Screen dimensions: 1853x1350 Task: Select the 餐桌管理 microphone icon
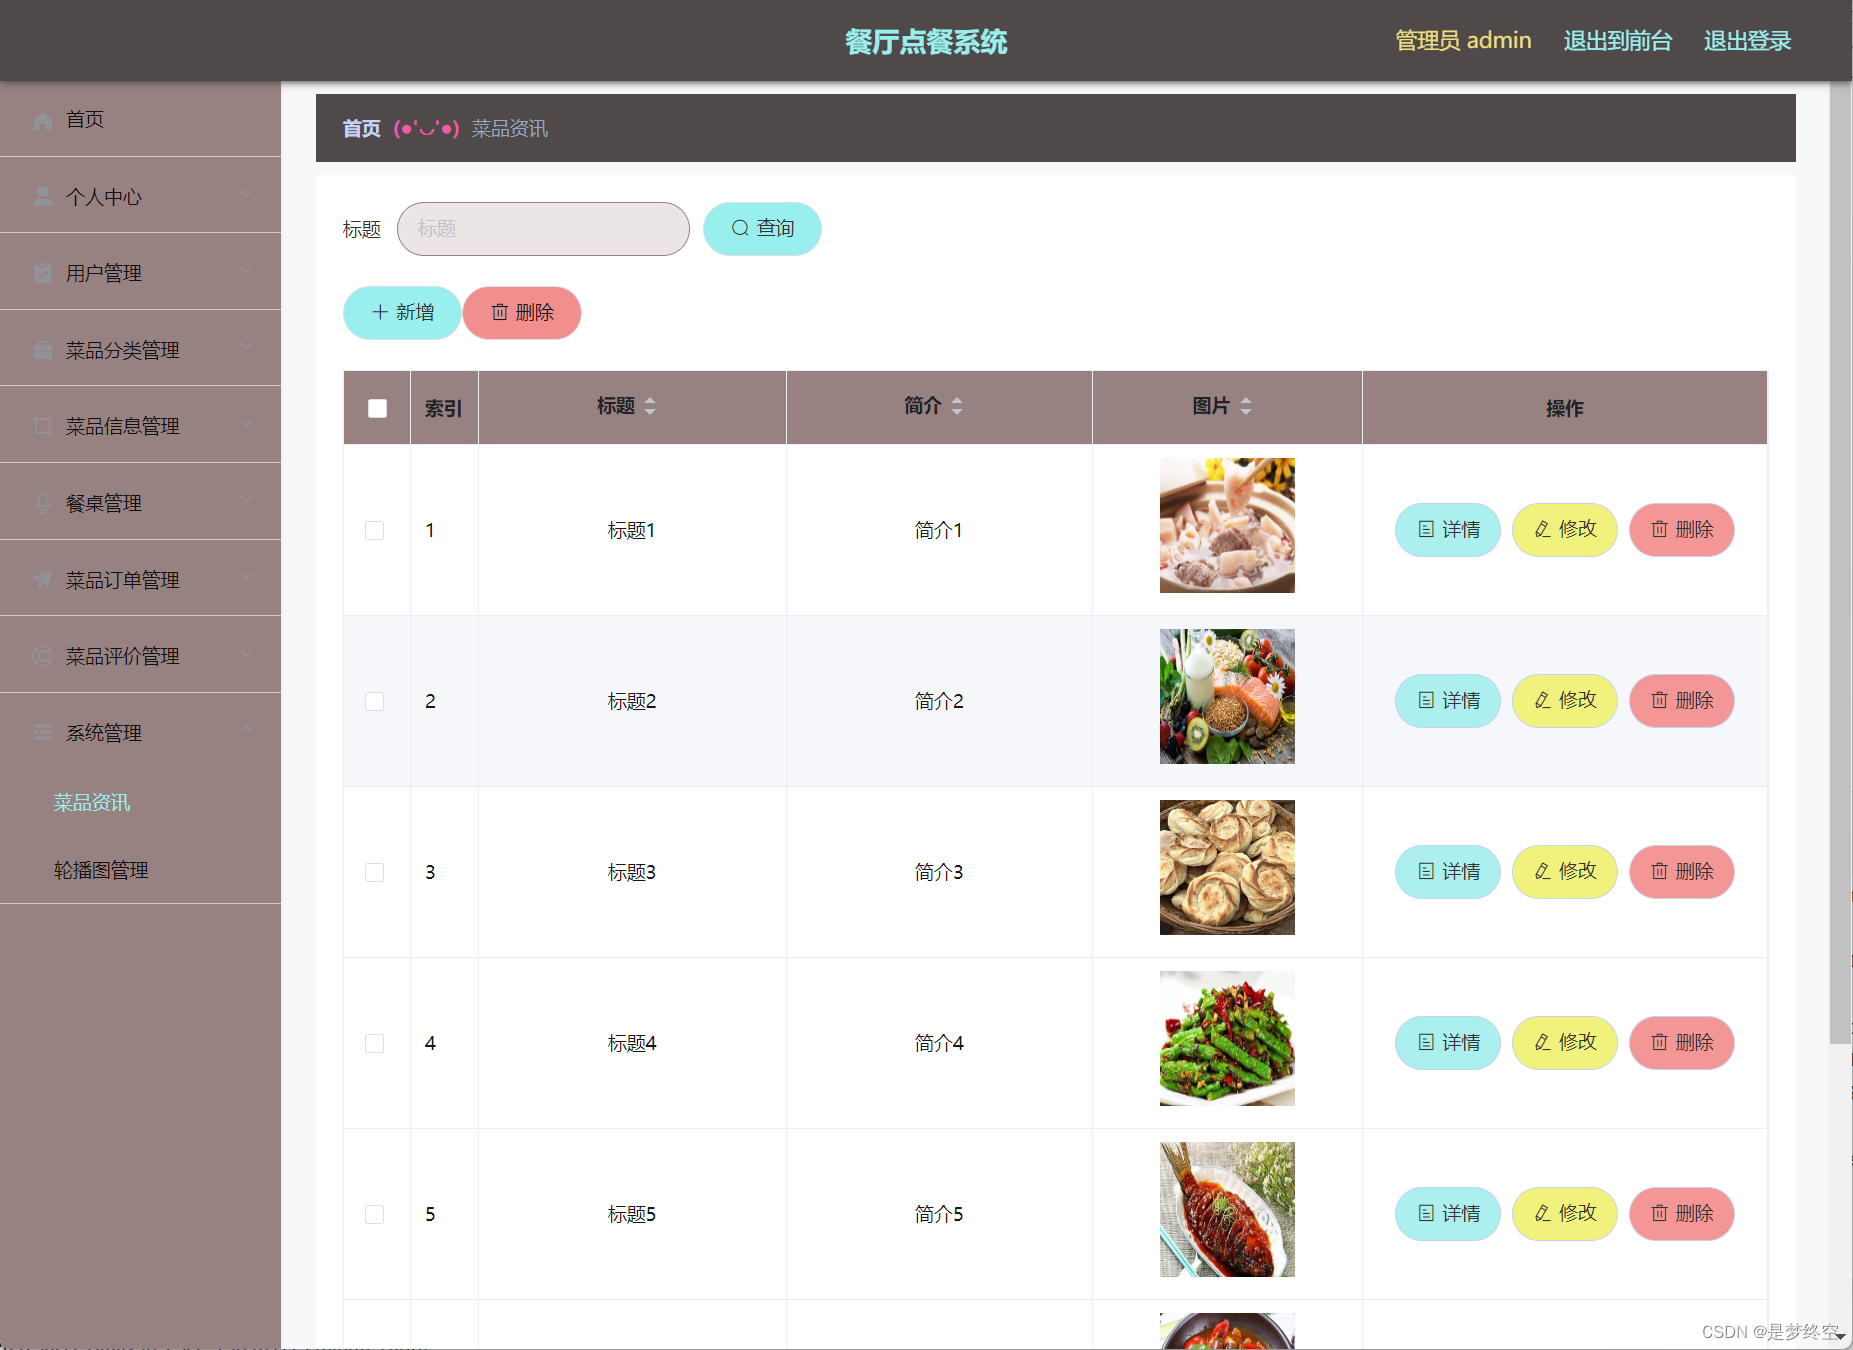(x=42, y=502)
